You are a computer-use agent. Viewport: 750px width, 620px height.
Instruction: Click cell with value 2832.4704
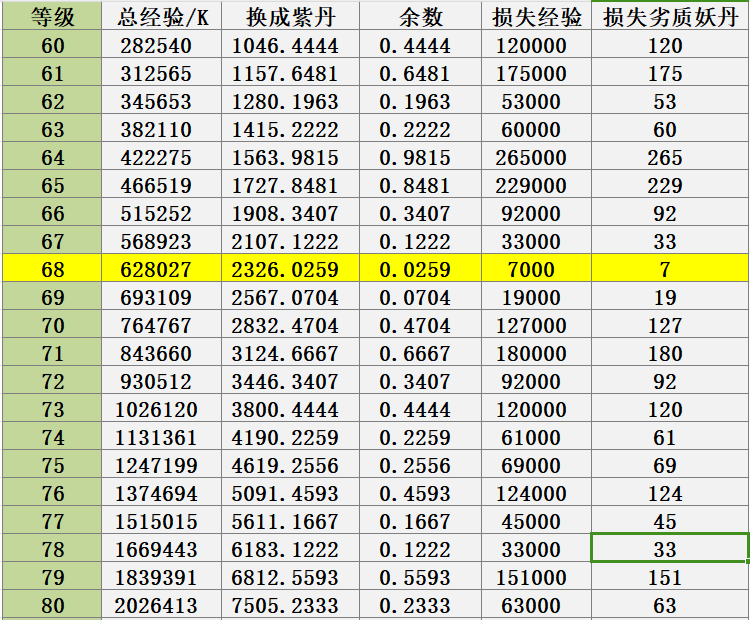[290, 324]
